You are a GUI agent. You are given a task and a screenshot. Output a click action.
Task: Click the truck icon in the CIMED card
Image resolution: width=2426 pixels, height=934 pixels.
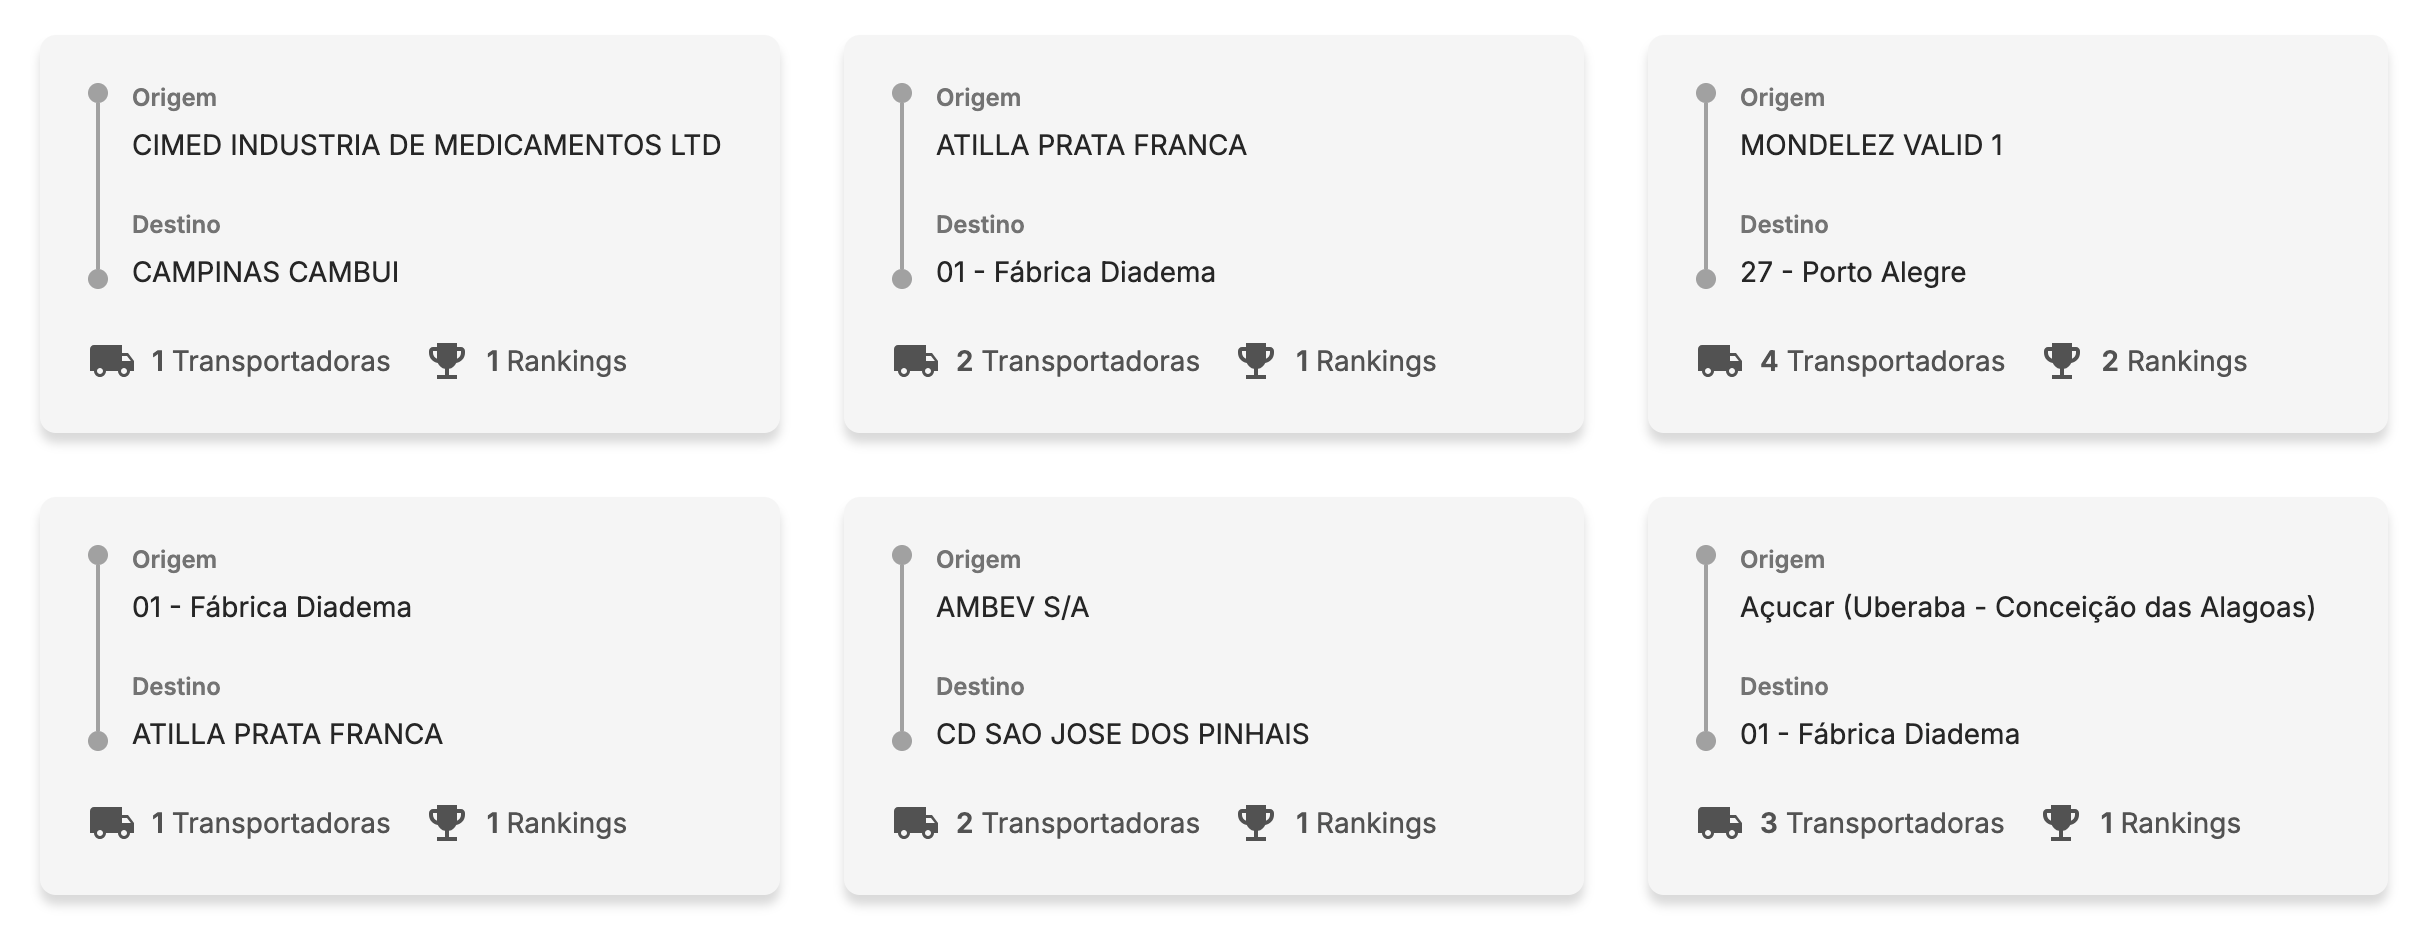point(112,361)
